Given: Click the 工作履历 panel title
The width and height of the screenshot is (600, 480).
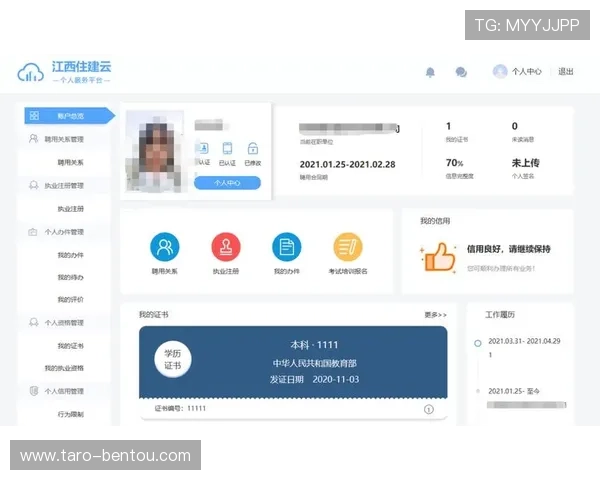Looking at the screenshot, I should tap(500, 315).
